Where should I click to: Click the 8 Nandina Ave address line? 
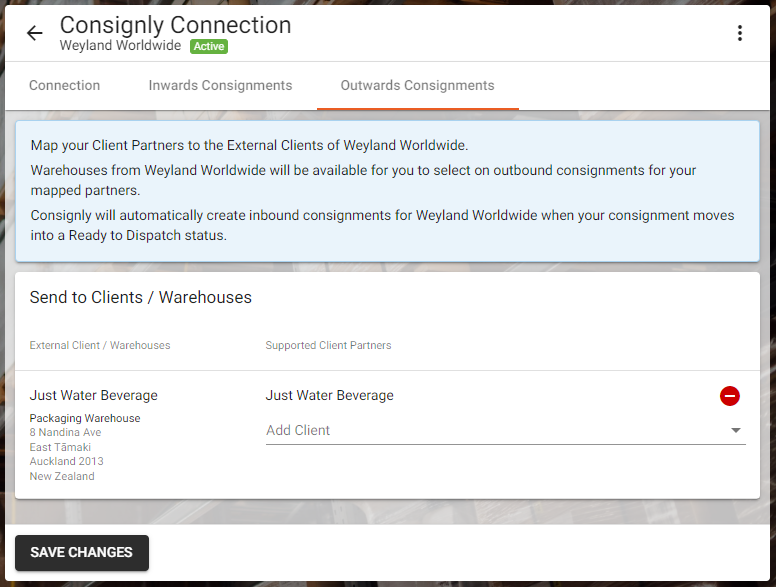65,433
